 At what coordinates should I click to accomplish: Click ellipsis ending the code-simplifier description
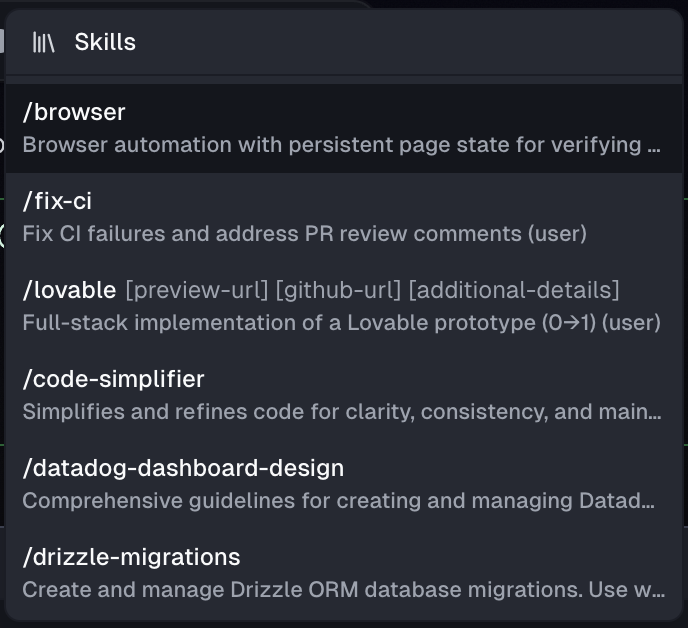[655, 414]
